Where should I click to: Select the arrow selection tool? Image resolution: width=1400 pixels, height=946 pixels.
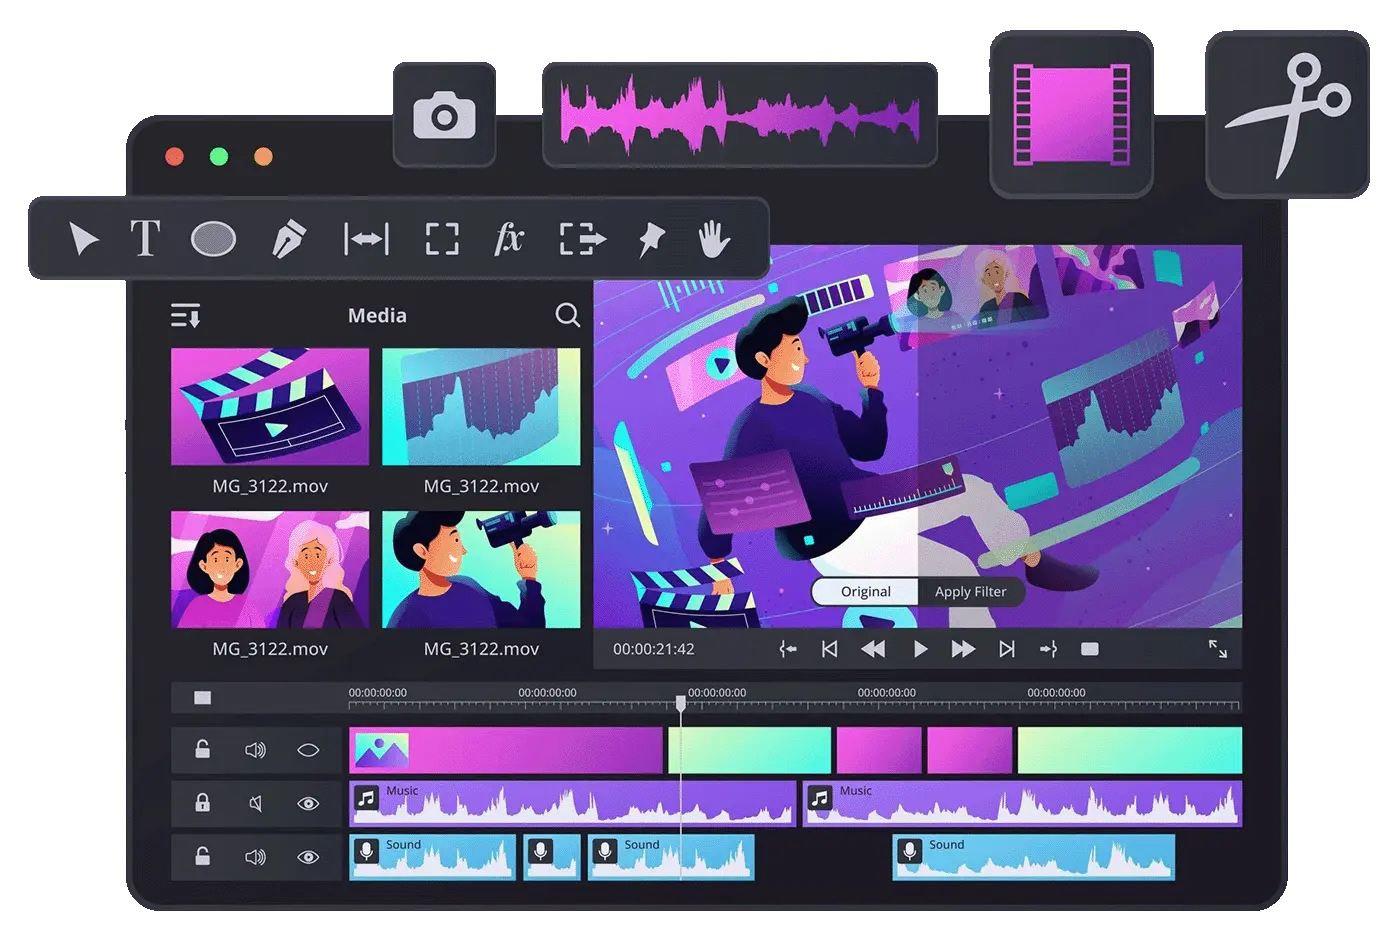[x=83, y=240]
